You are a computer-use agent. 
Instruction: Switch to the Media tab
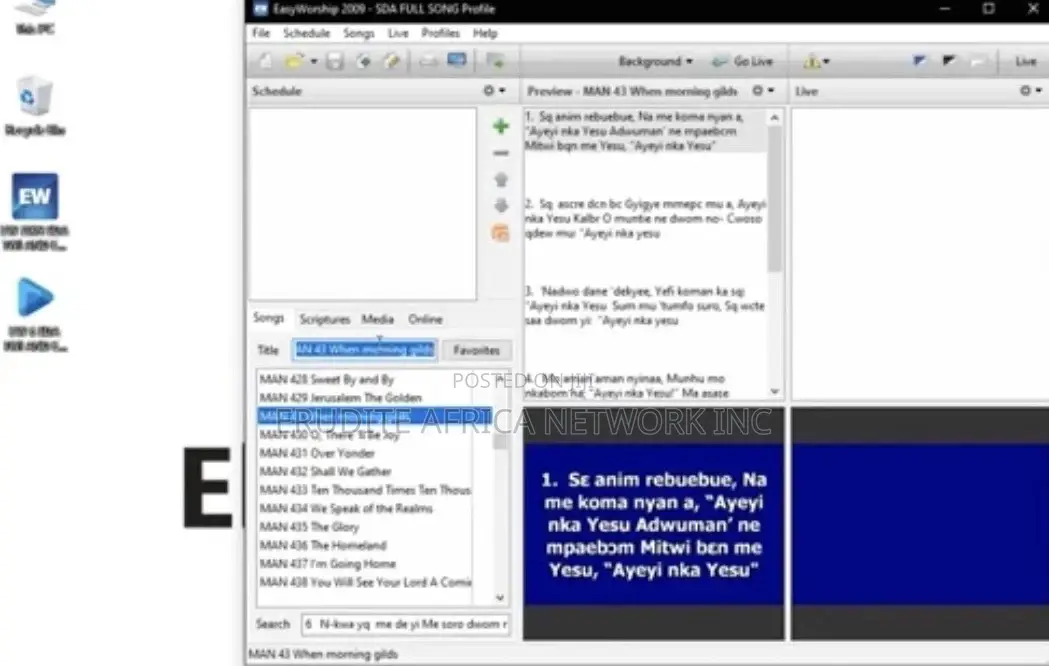(377, 319)
